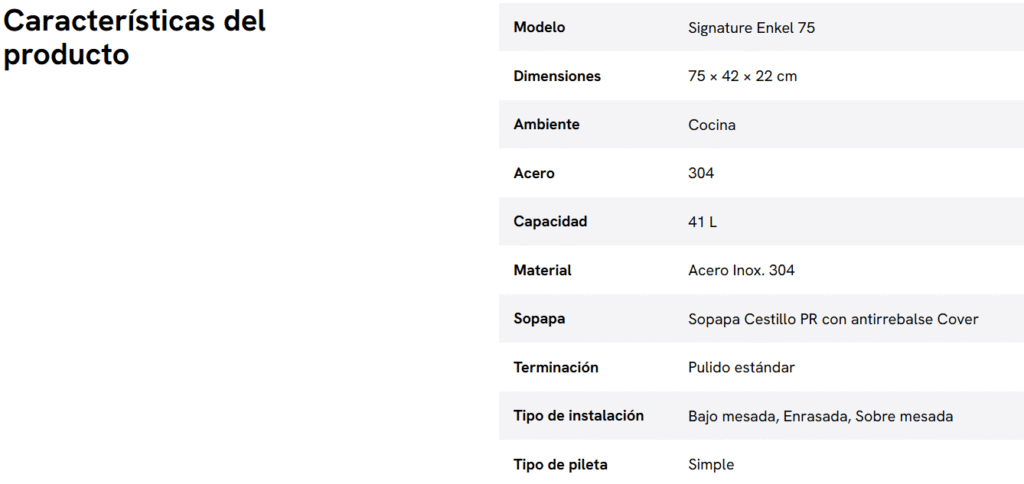This screenshot has height=484, width=1024.
Task: Click the Signature Enkel 75 value
Action: pos(751,28)
